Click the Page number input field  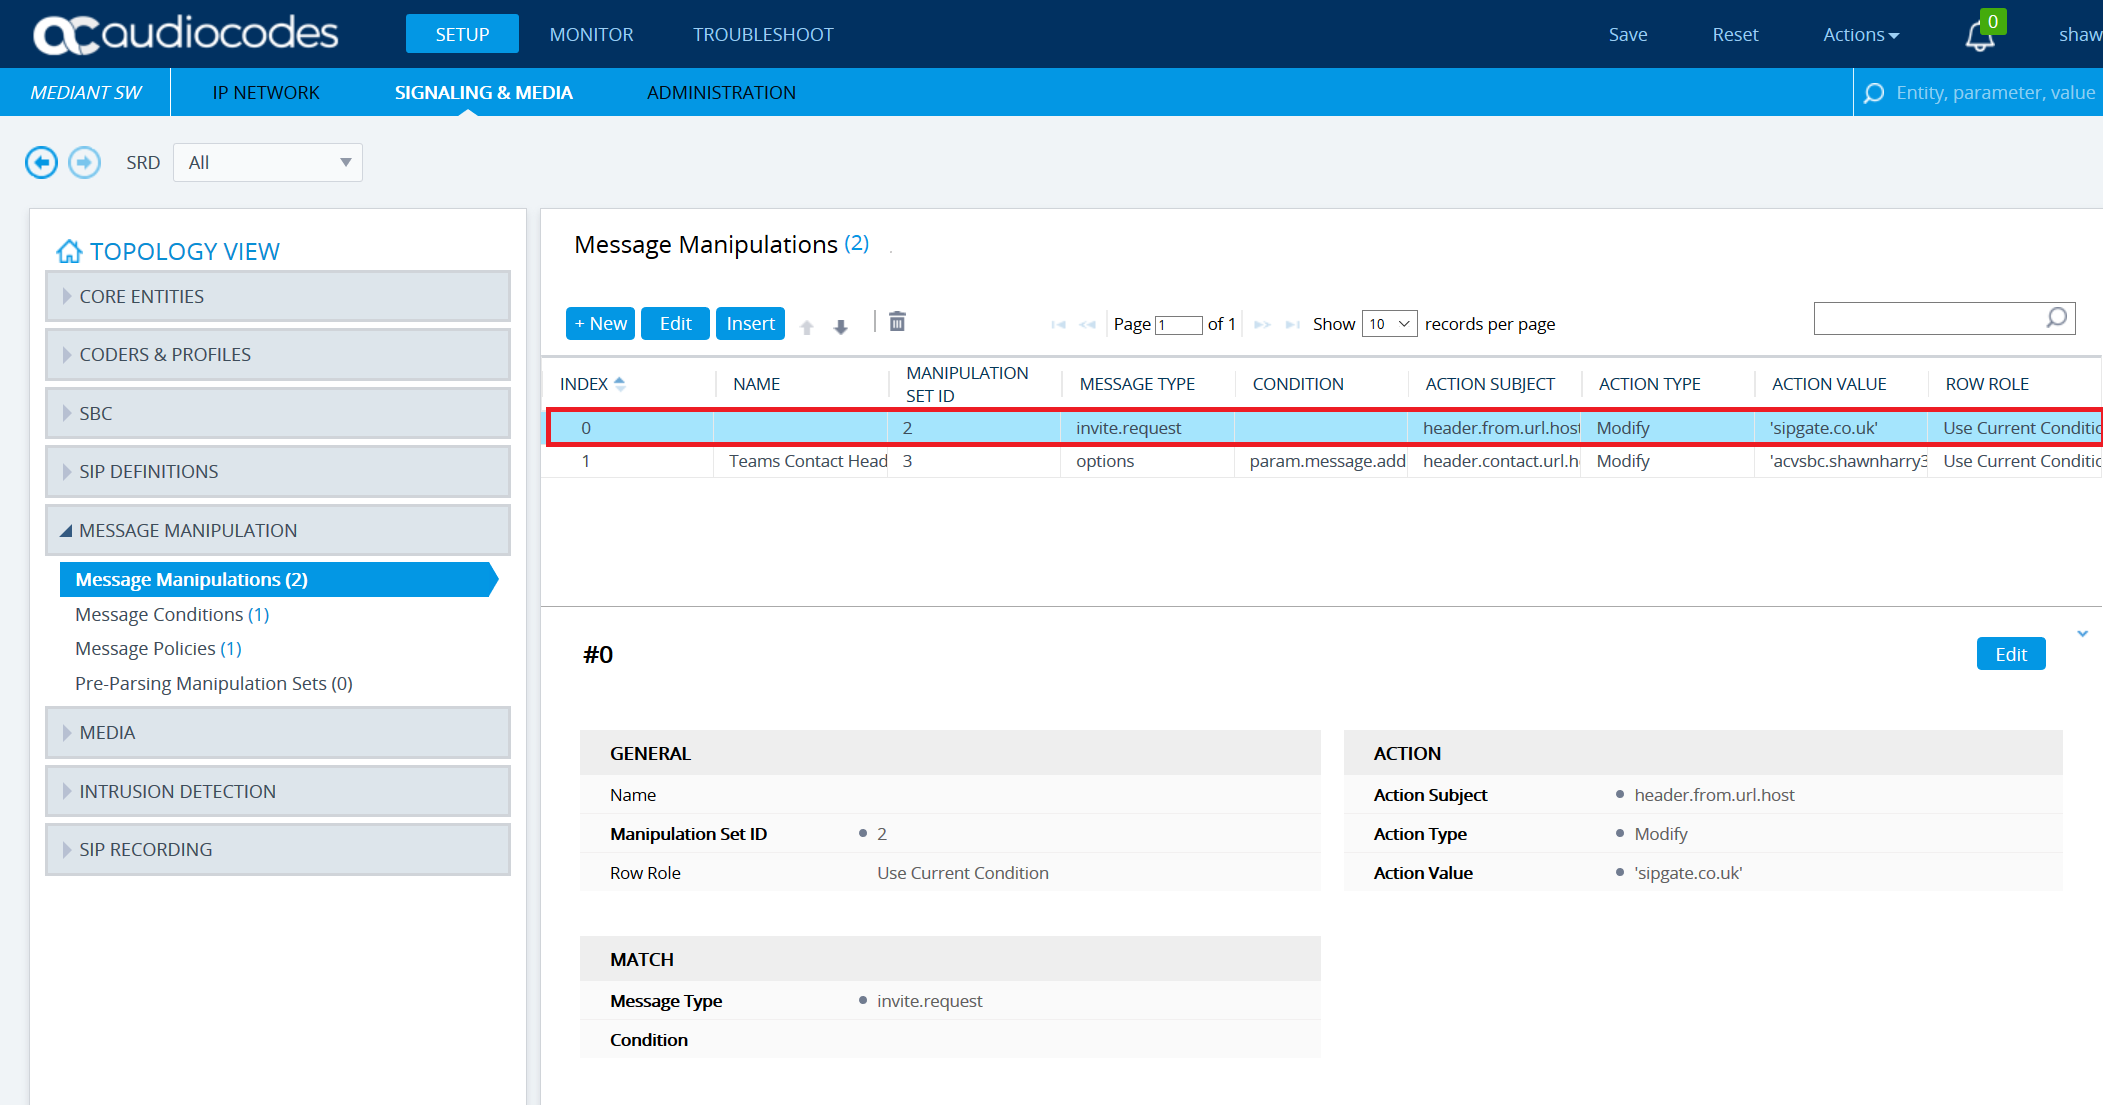(x=1178, y=325)
